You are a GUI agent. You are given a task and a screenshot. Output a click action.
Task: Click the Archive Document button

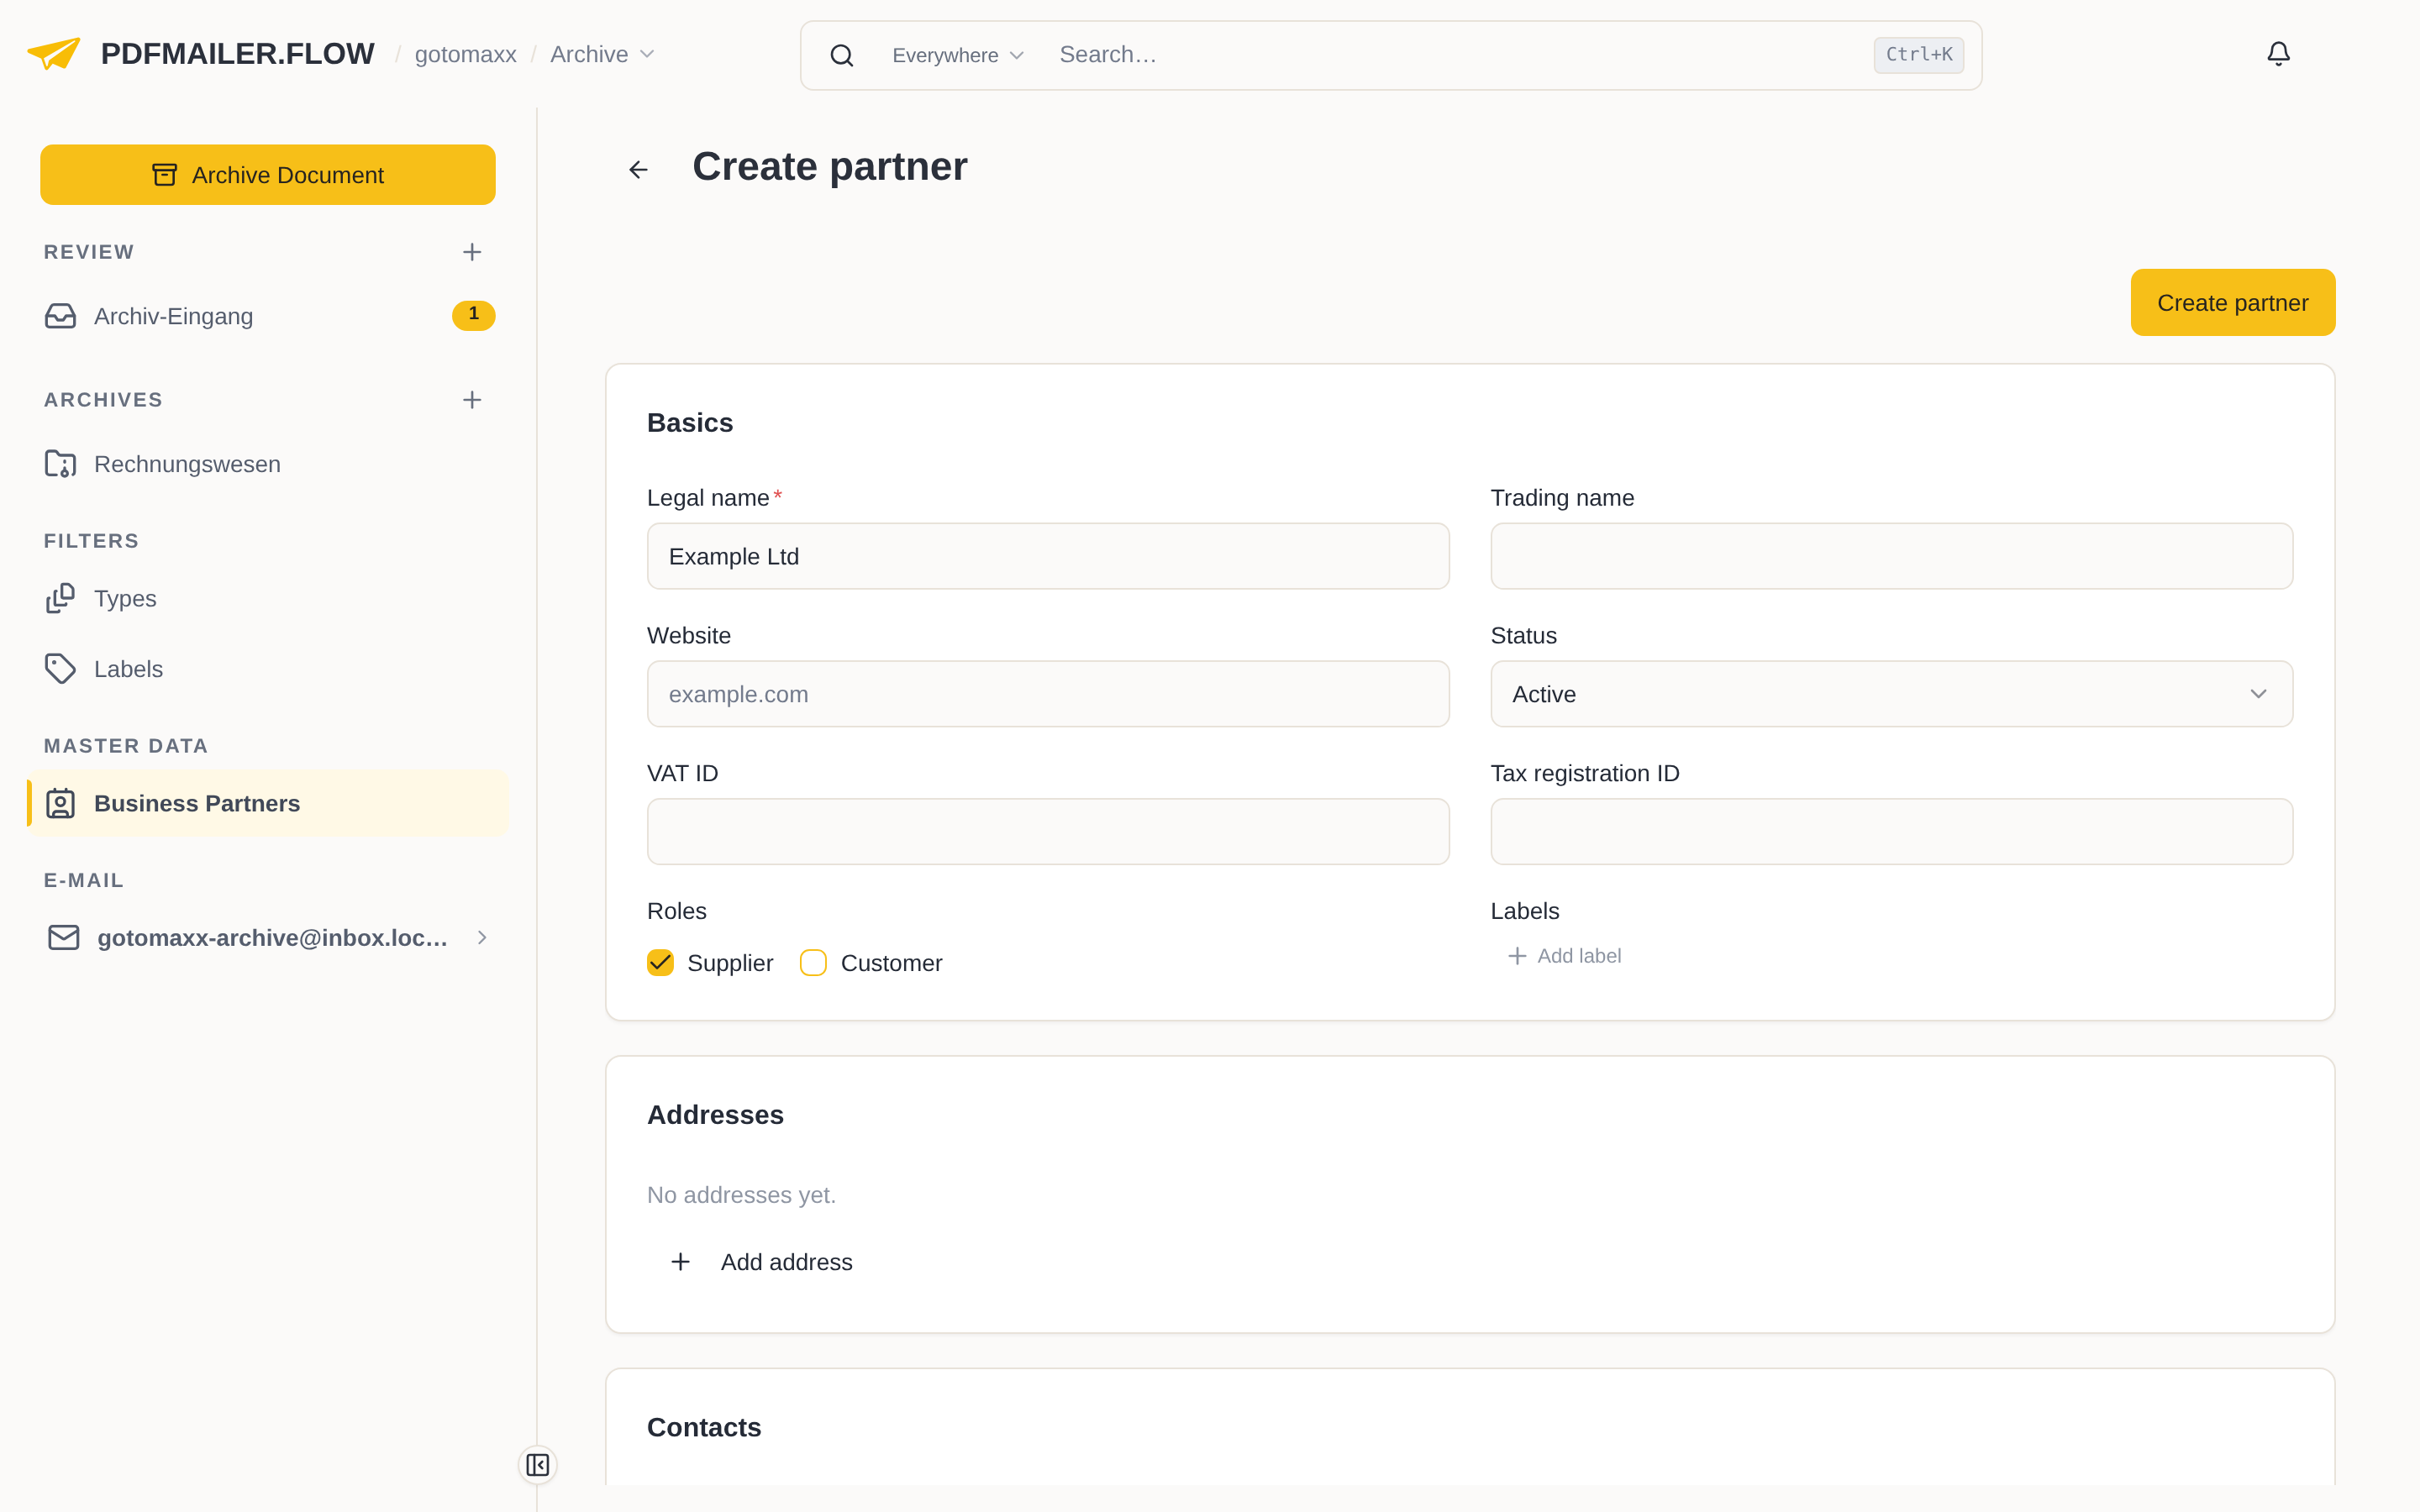coord(268,175)
